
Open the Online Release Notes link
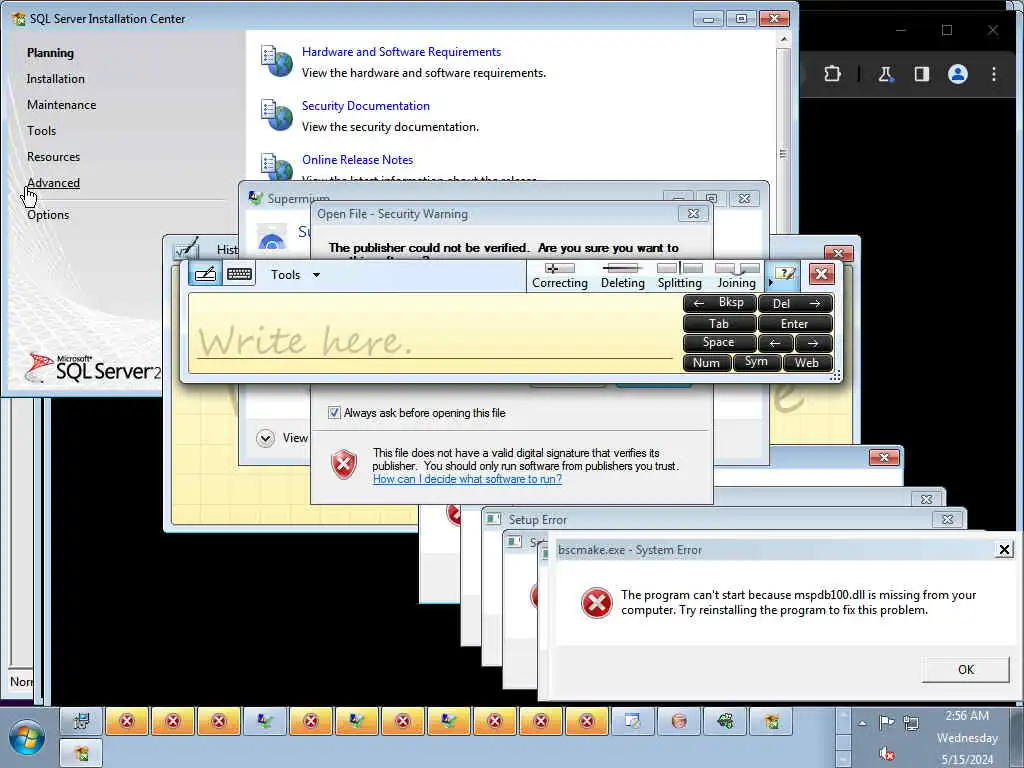[357, 159]
